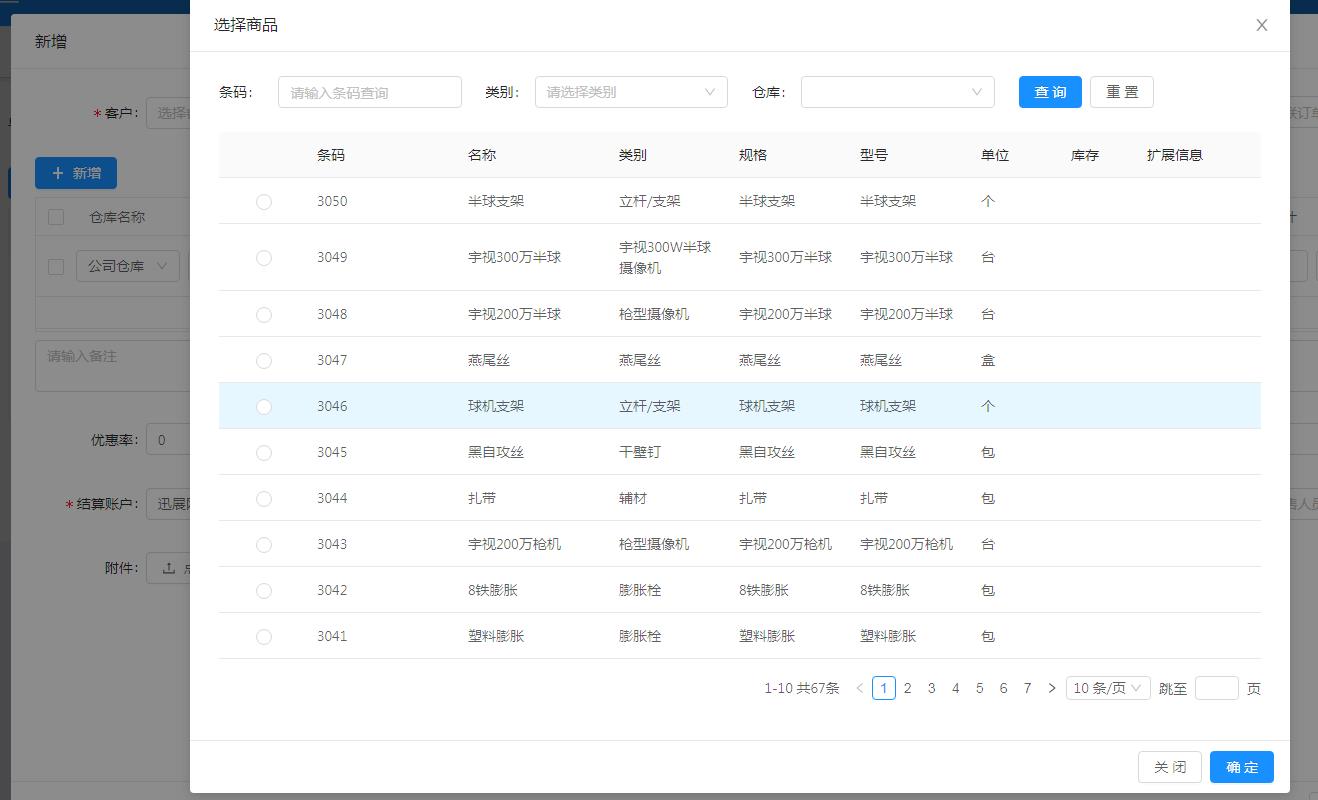
Task: Open the 类别 category dropdown
Action: pos(631,92)
